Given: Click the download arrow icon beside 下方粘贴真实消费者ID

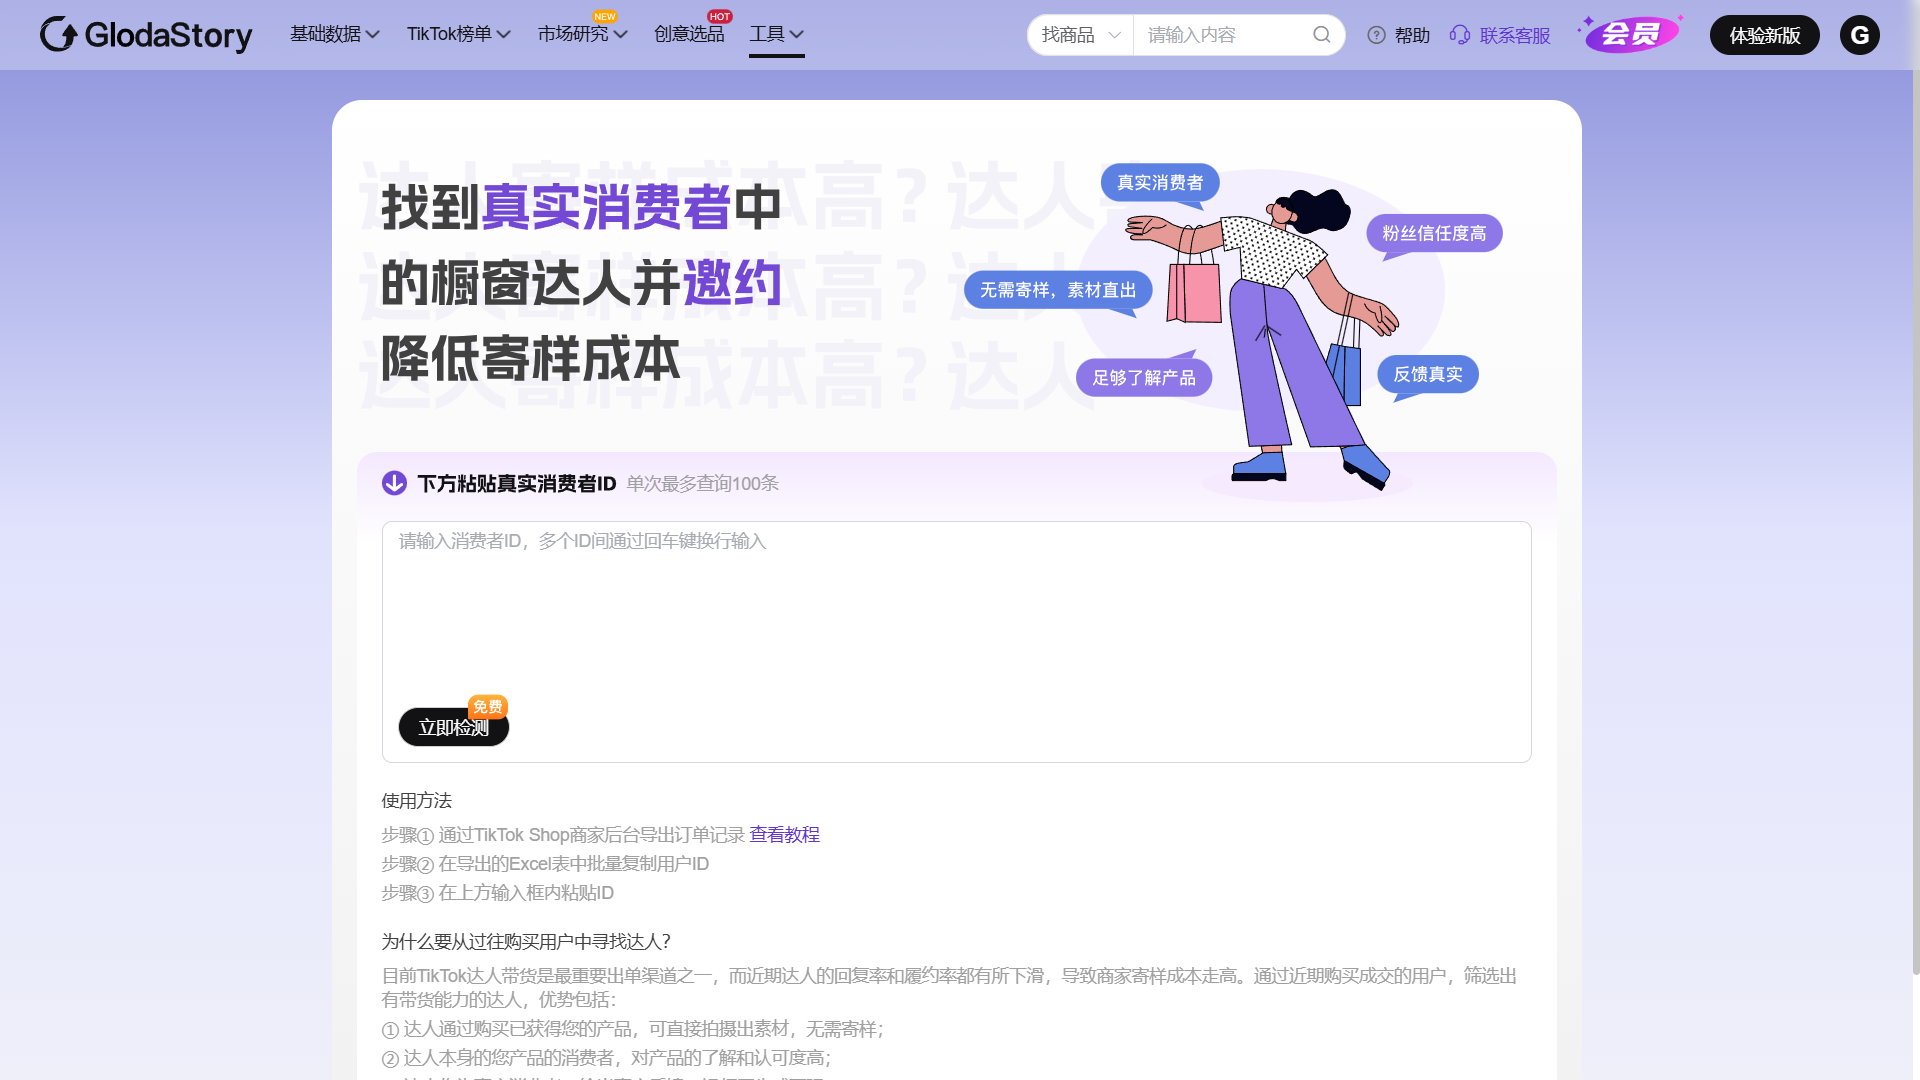Looking at the screenshot, I should point(394,483).
